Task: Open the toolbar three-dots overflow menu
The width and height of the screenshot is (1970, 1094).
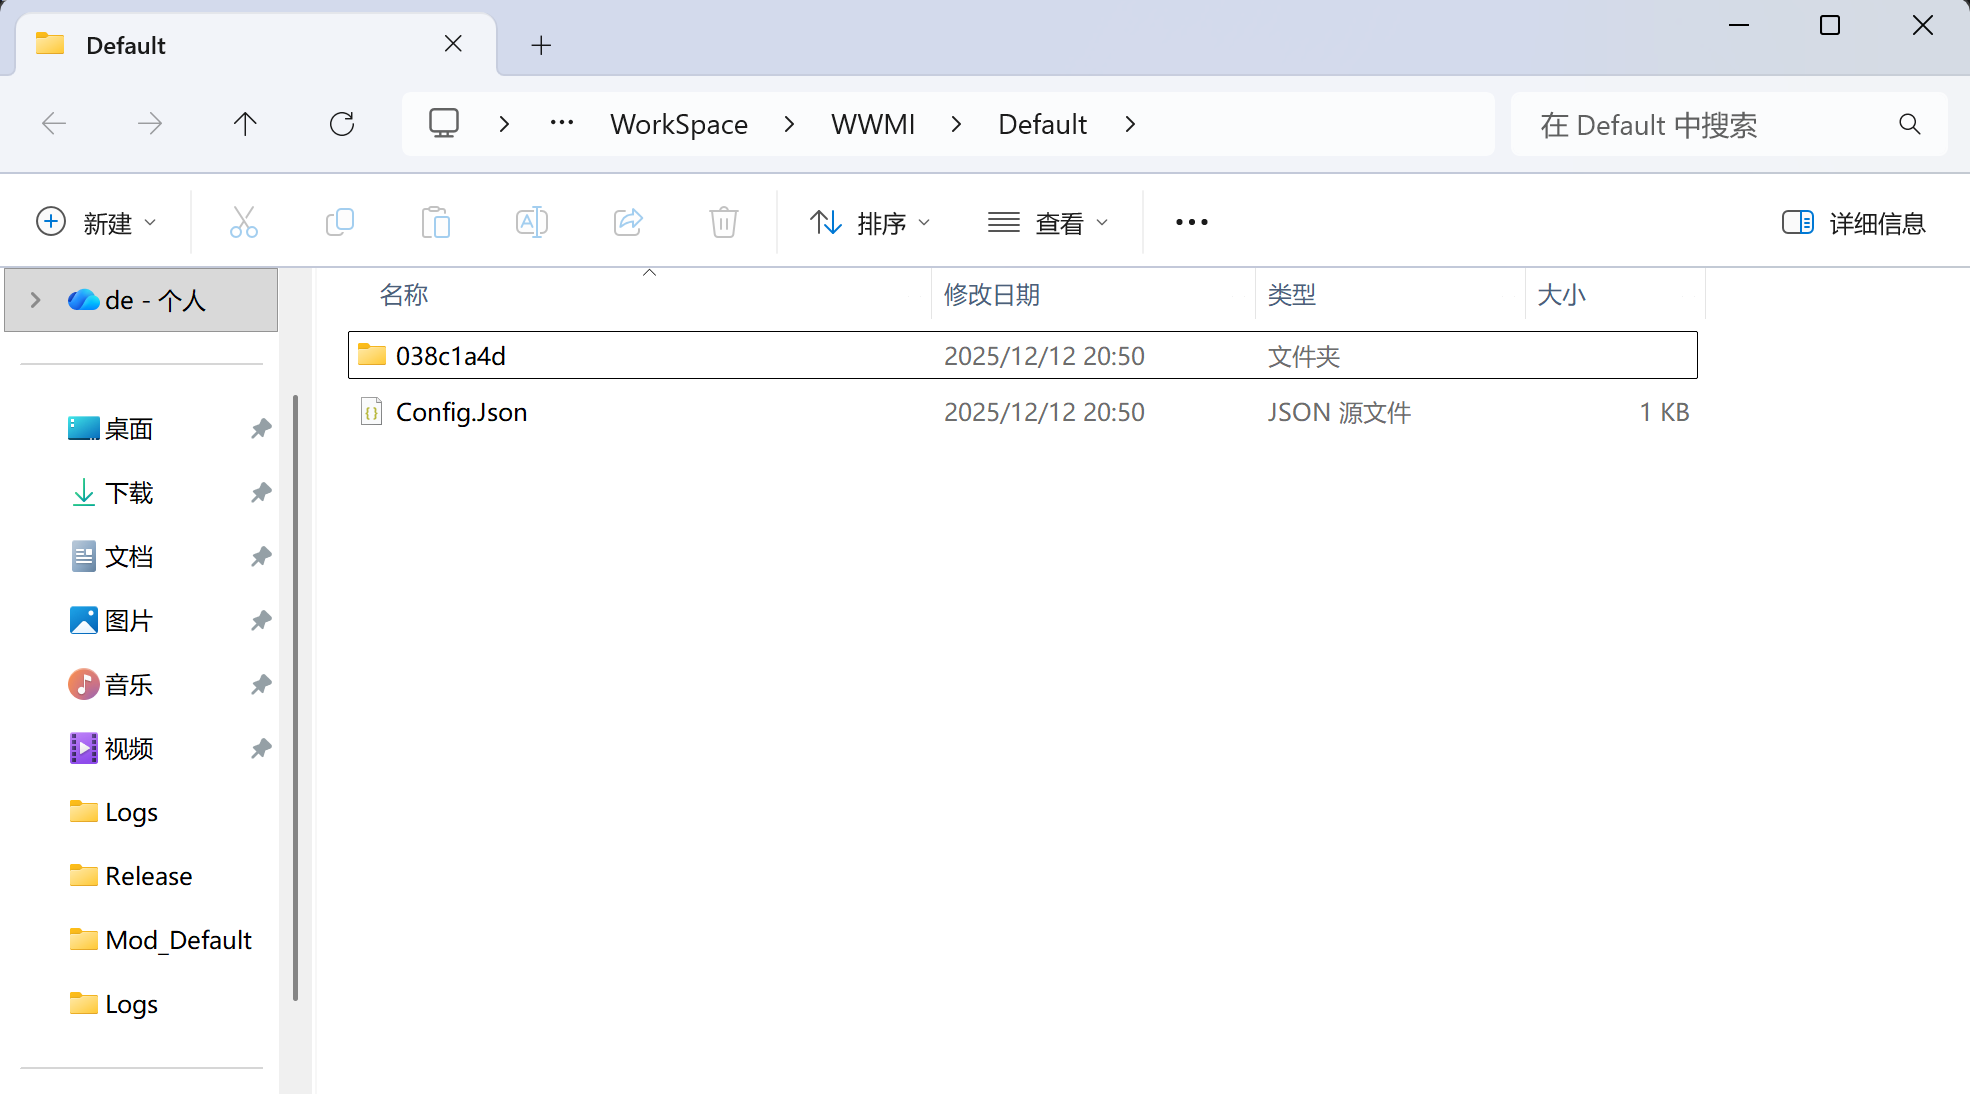Action: [x=1191, y=222]
